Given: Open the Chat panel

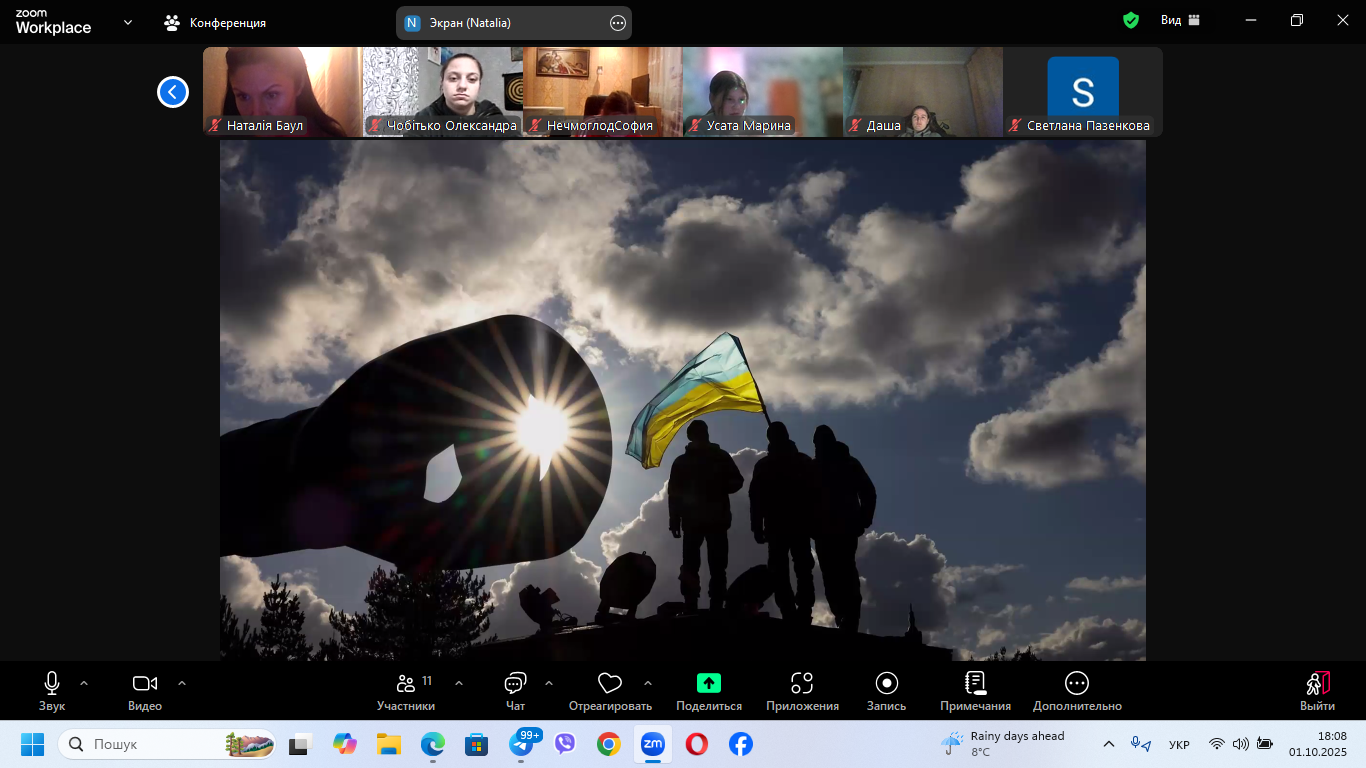Looking at the screenshot, I should [515, 684].
